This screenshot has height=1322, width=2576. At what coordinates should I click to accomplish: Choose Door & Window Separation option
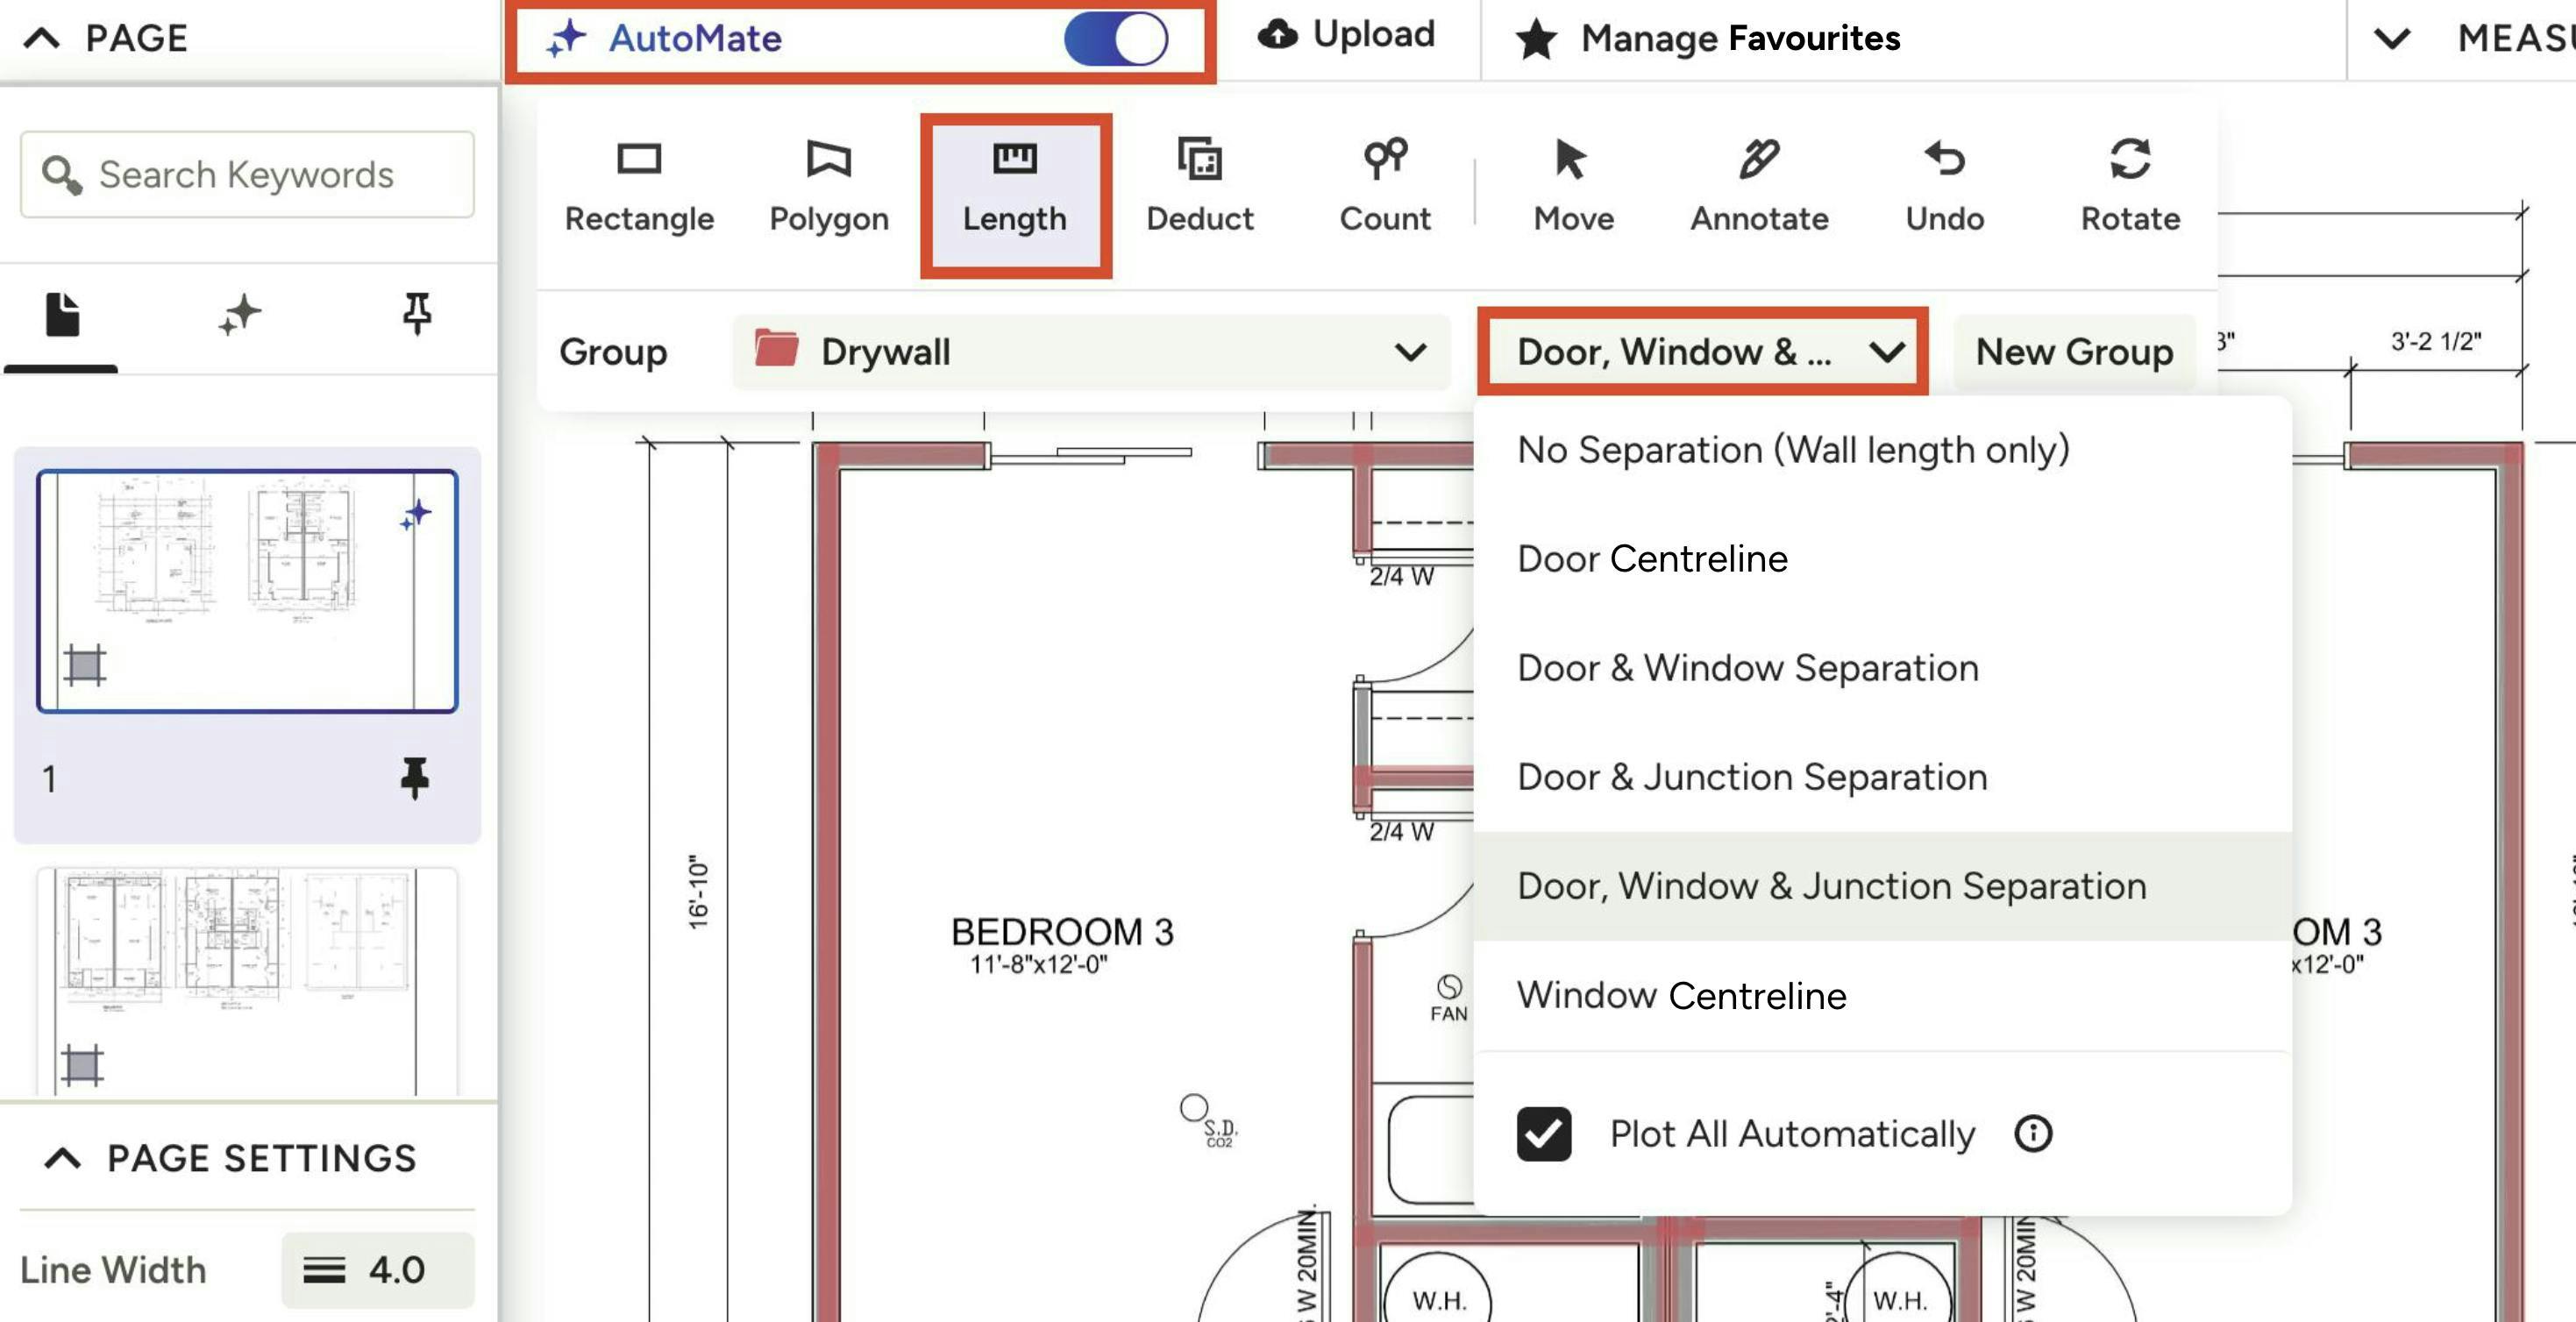pyautogui.click(x=1747, y=667)
